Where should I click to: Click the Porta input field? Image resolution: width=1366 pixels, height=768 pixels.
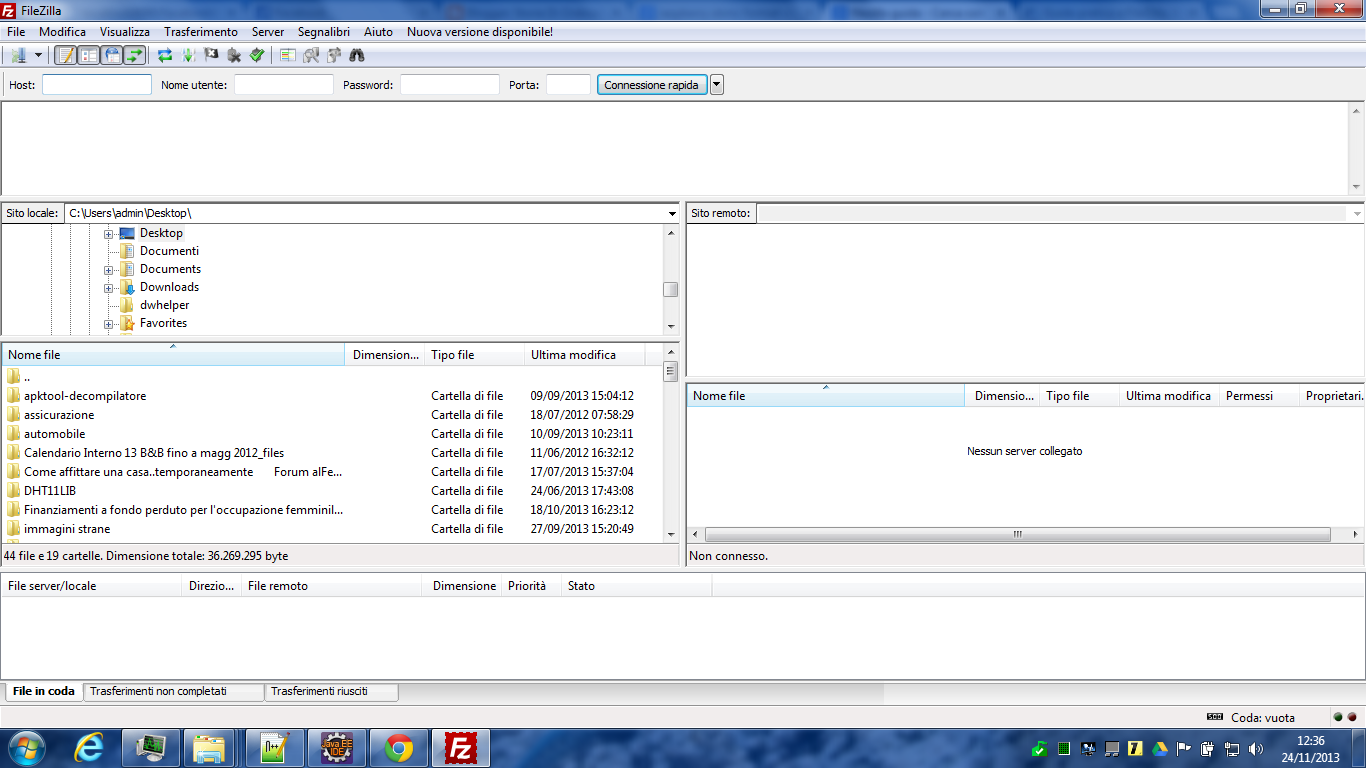(569, 85)
